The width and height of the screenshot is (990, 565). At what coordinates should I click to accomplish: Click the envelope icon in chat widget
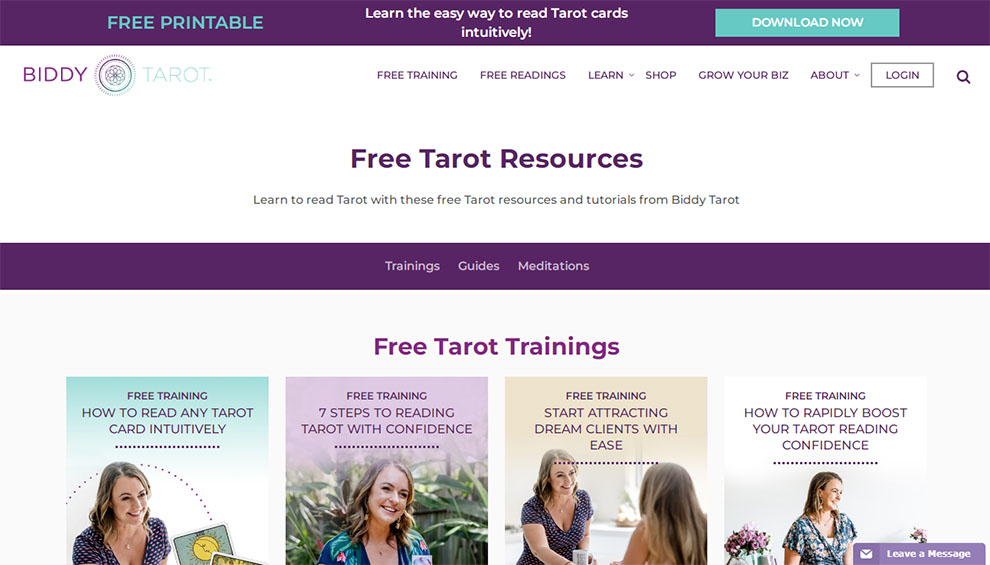866,554
